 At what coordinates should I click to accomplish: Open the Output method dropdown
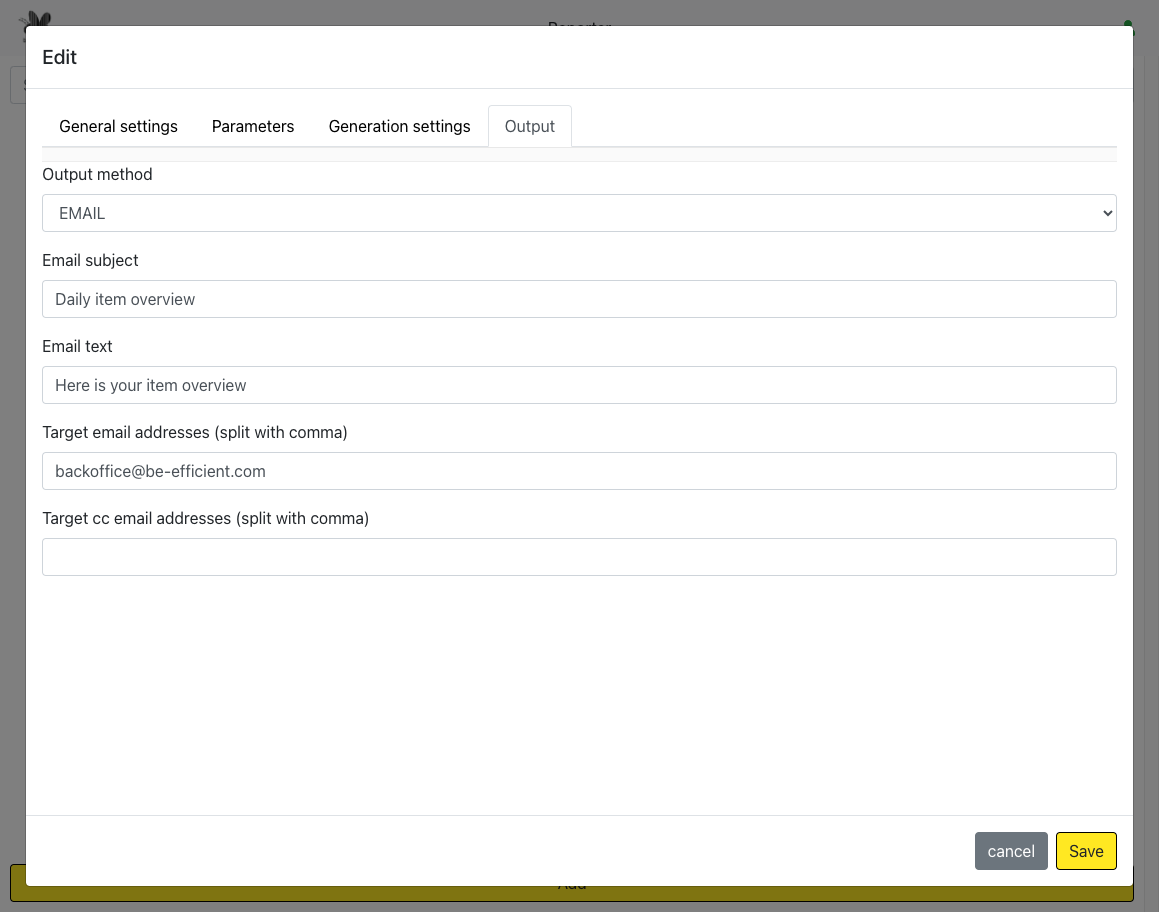578,213
